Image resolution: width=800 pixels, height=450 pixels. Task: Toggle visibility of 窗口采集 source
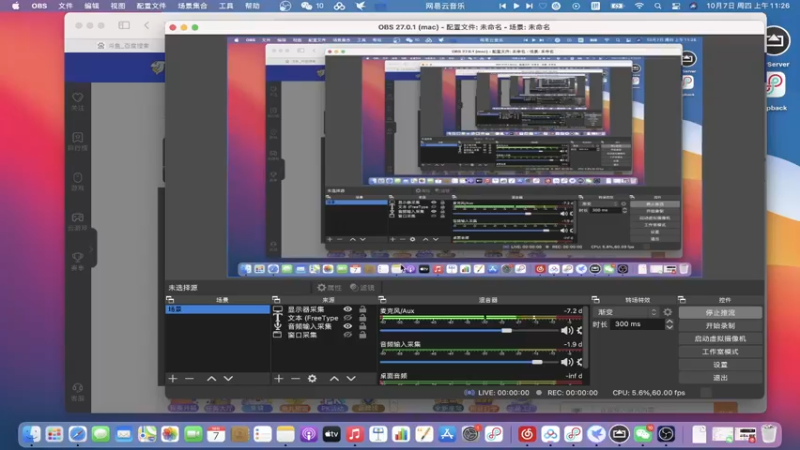click(347, 335)
